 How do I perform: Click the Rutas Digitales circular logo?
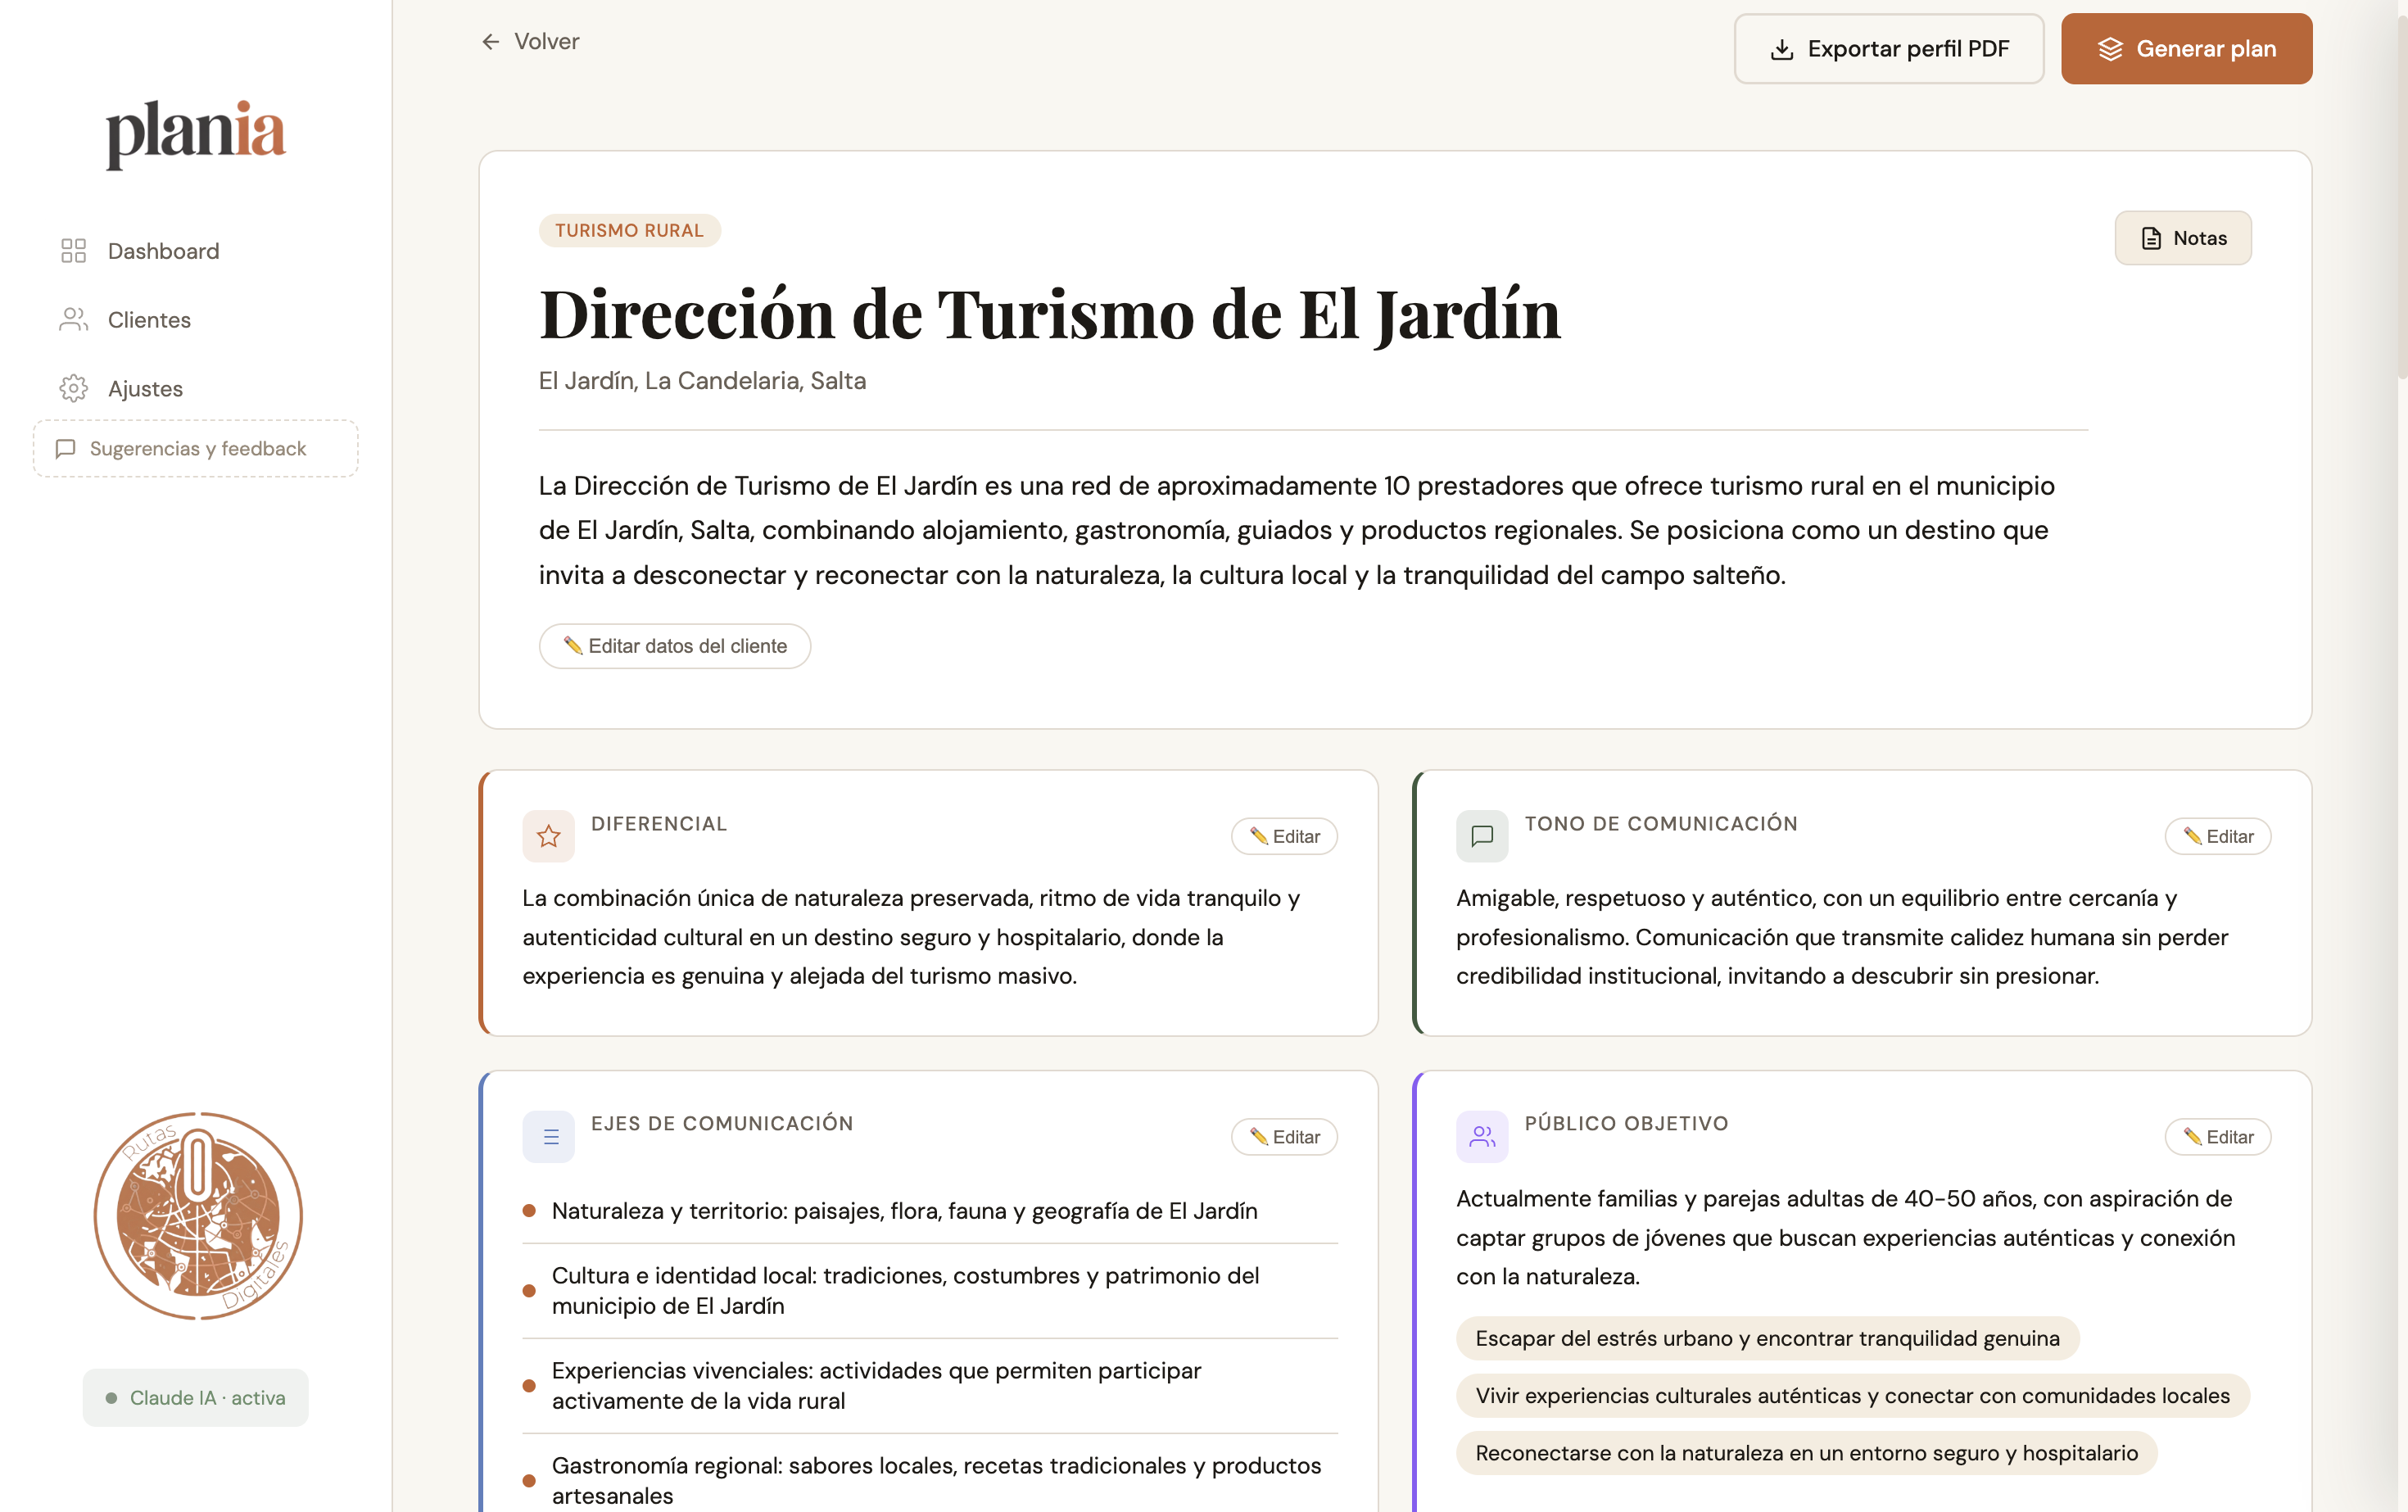pos(196,1216)
